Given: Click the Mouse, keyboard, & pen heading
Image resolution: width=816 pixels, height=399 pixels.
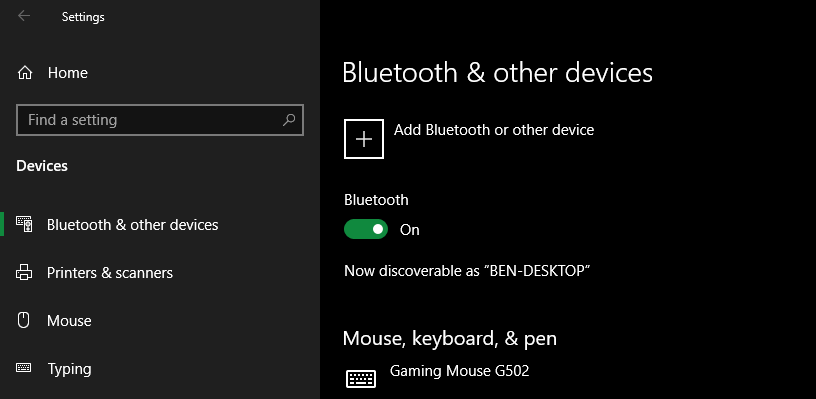Looking at the screenshot, I should tap(450, 339).
